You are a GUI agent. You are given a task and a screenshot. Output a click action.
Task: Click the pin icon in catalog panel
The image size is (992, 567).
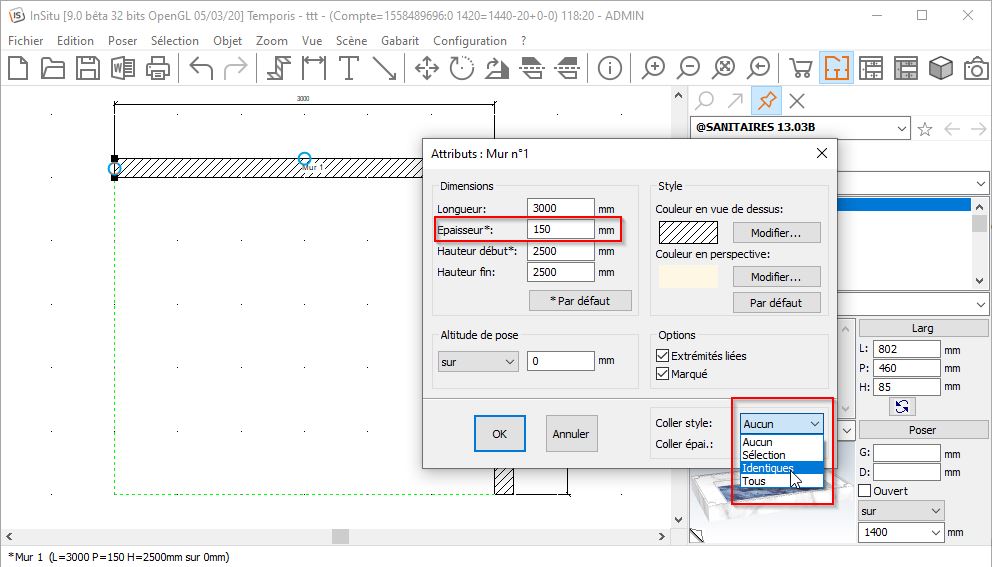(767, 100)
